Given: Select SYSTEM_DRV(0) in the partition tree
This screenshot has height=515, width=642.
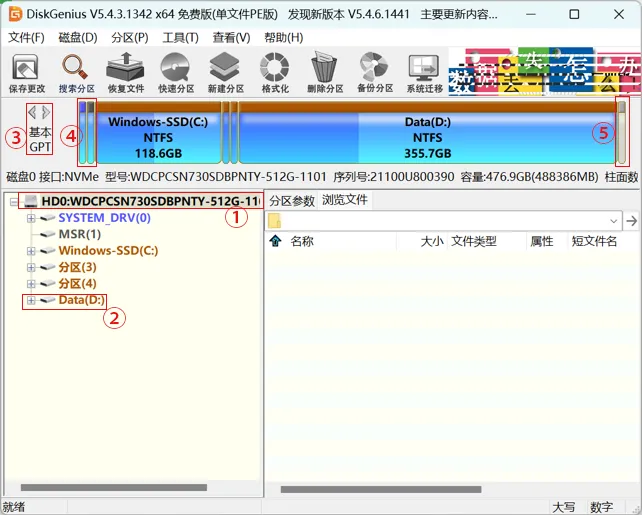Looking at the screenshot, I should (104, 217).
